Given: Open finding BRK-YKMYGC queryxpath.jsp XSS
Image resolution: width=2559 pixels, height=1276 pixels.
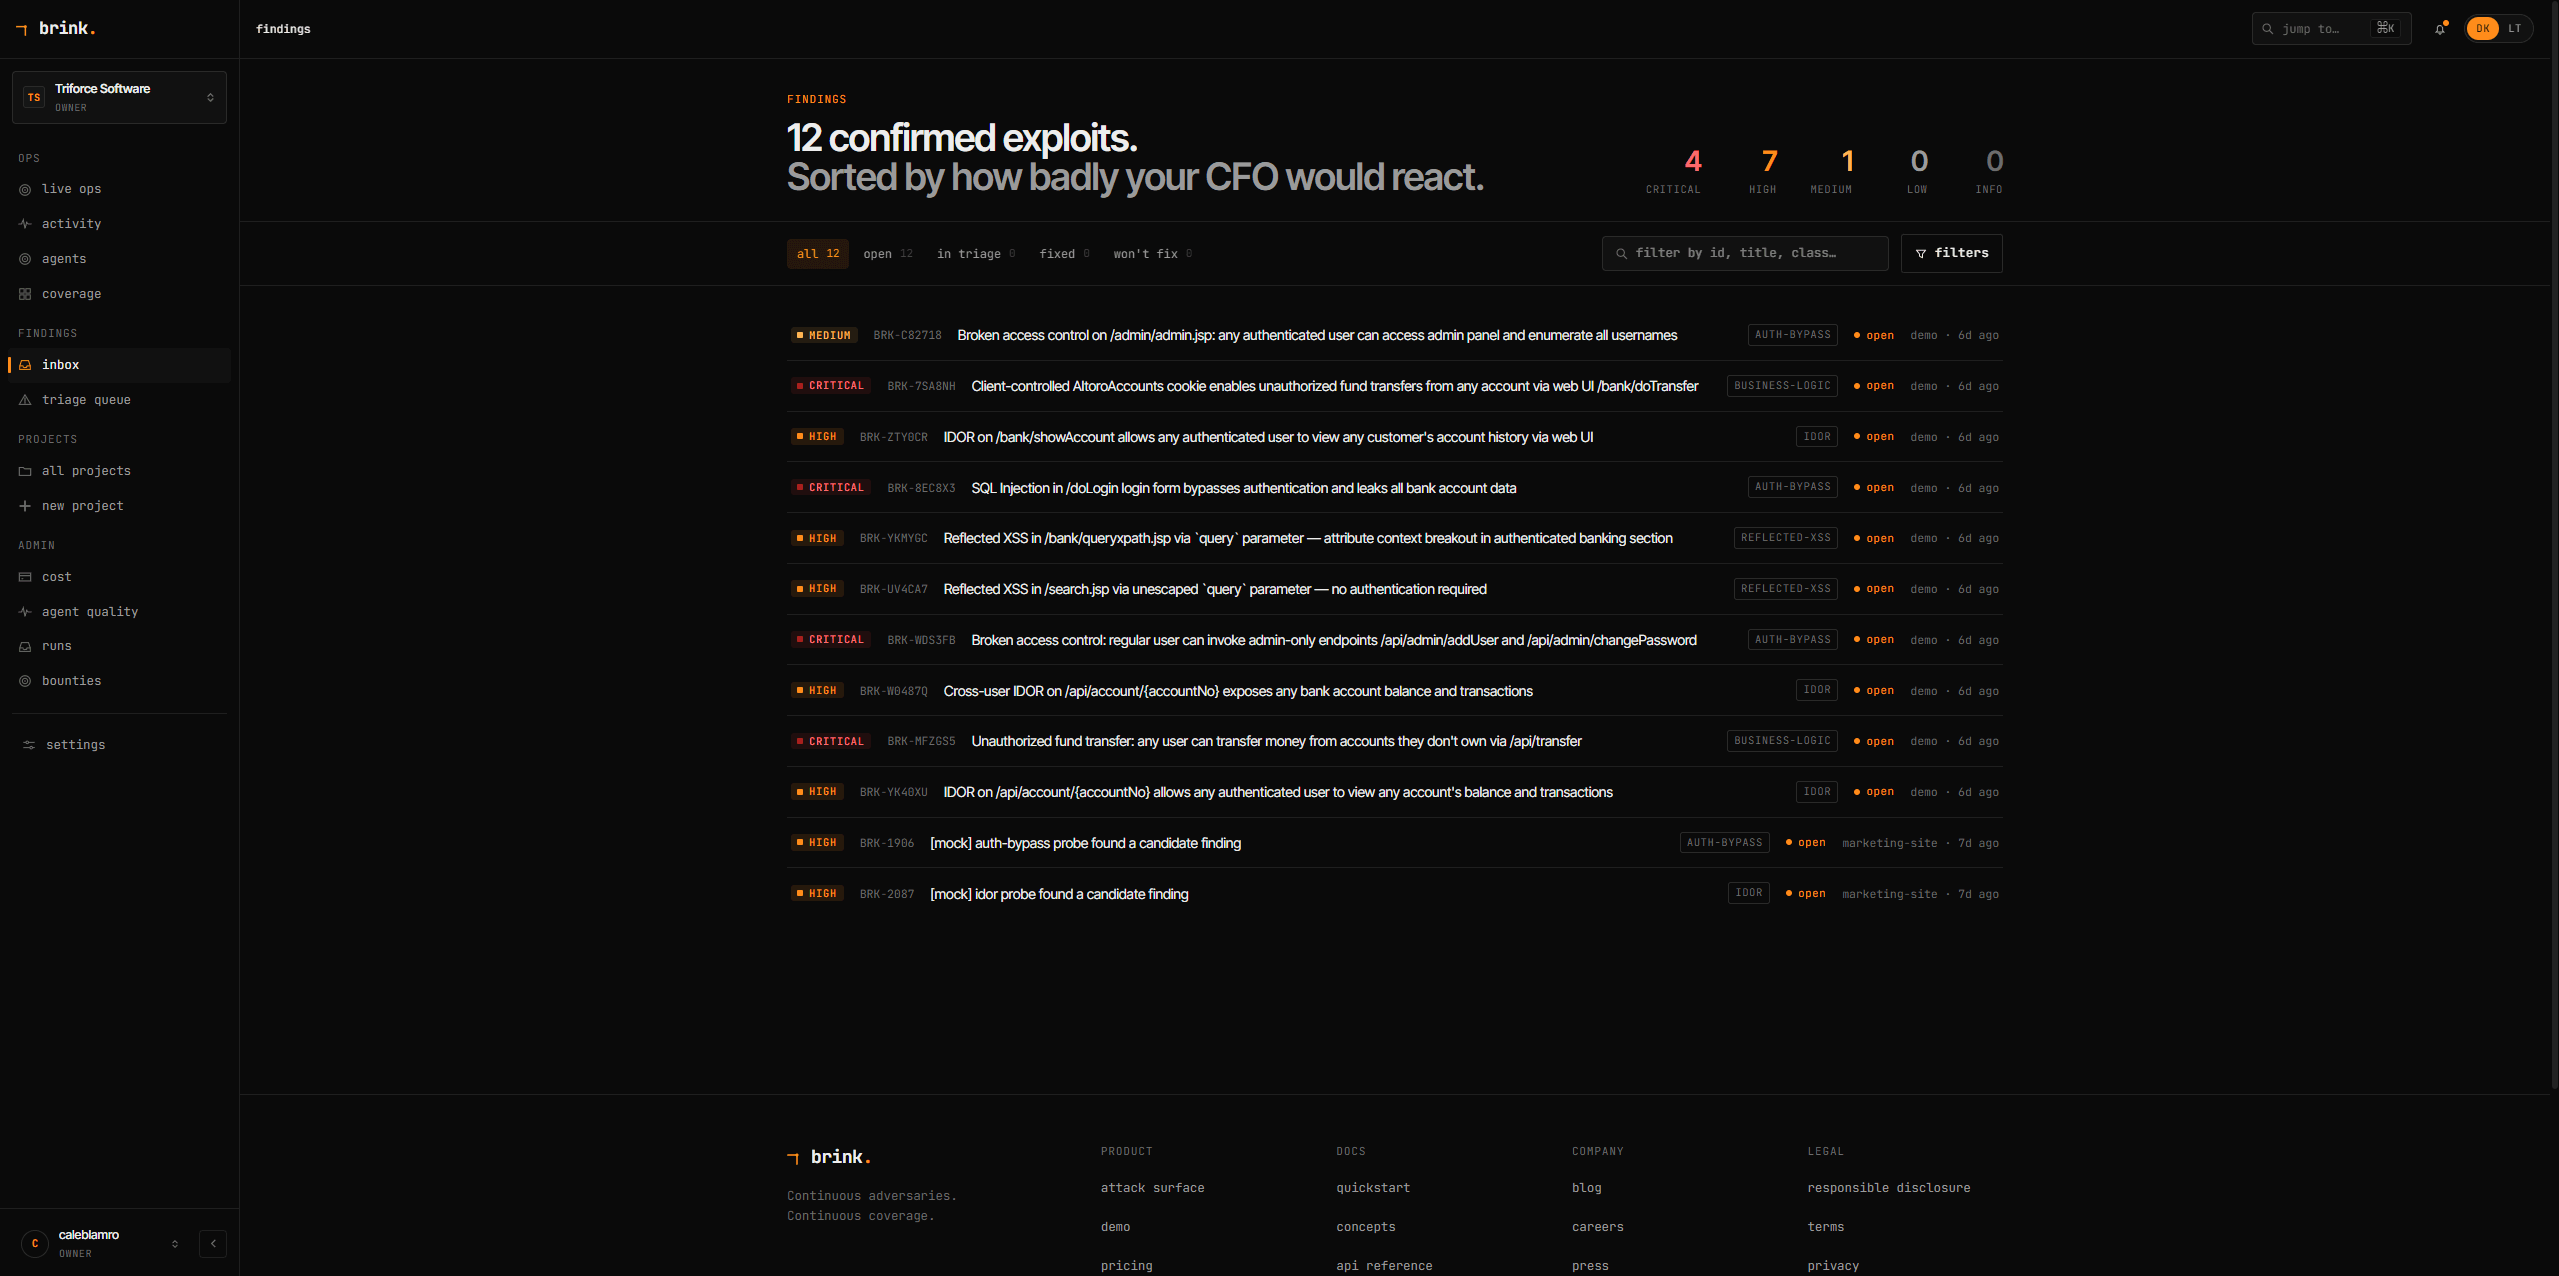Looking at the screenshot, I should tap(1394, 538).
